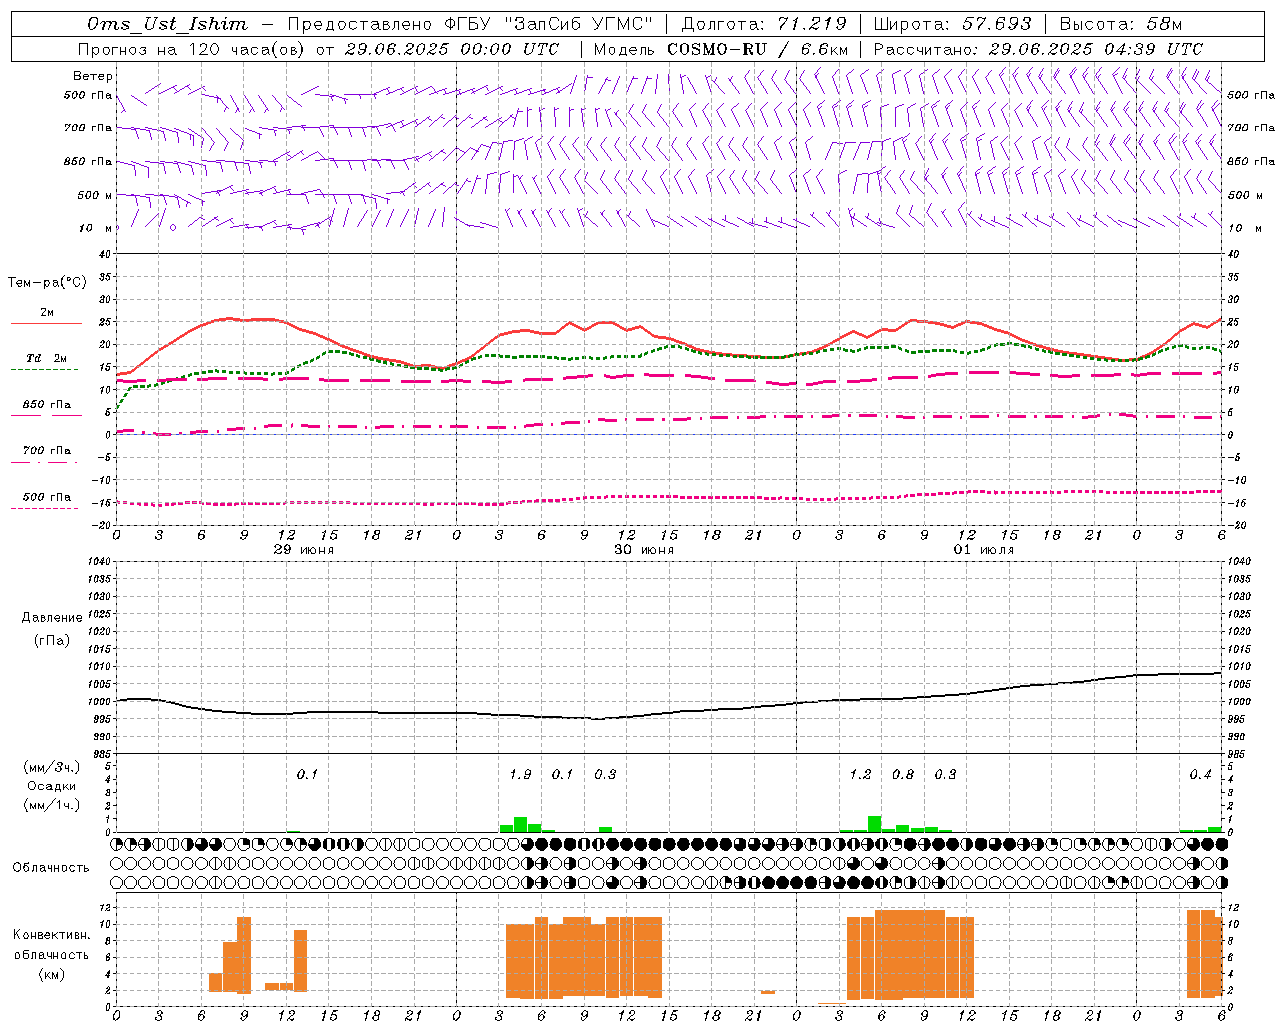
Task: Click the "Осадки" precipitation label
Action: tap(52, 786)
